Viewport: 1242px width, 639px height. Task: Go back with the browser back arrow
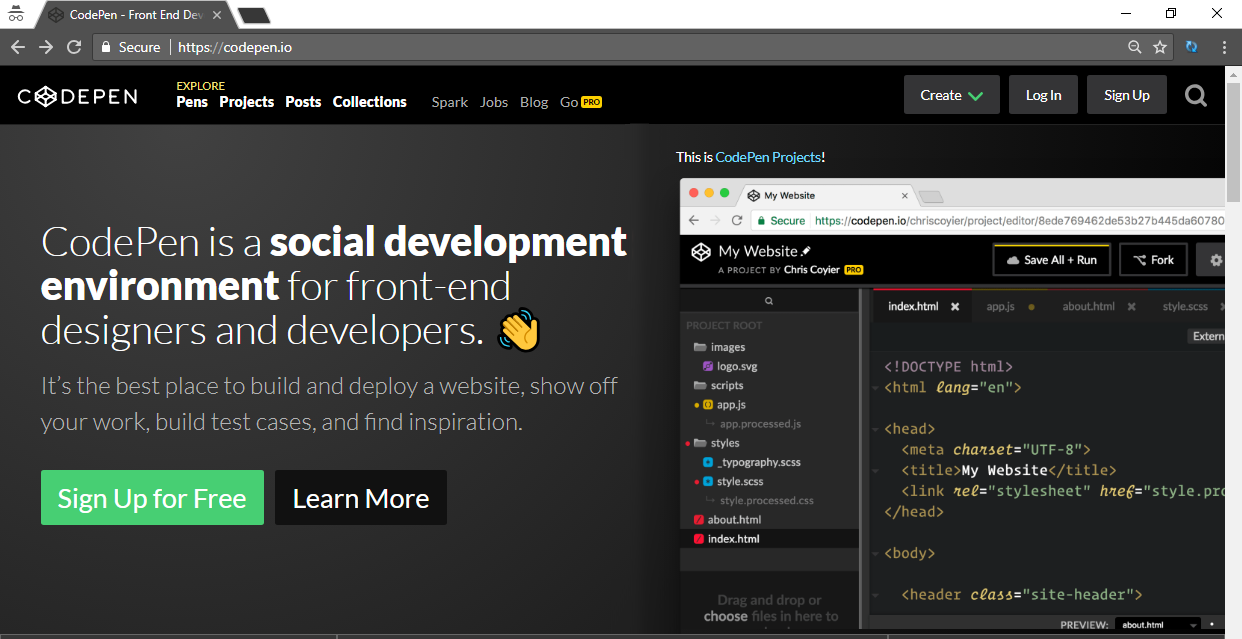[18, 47]
